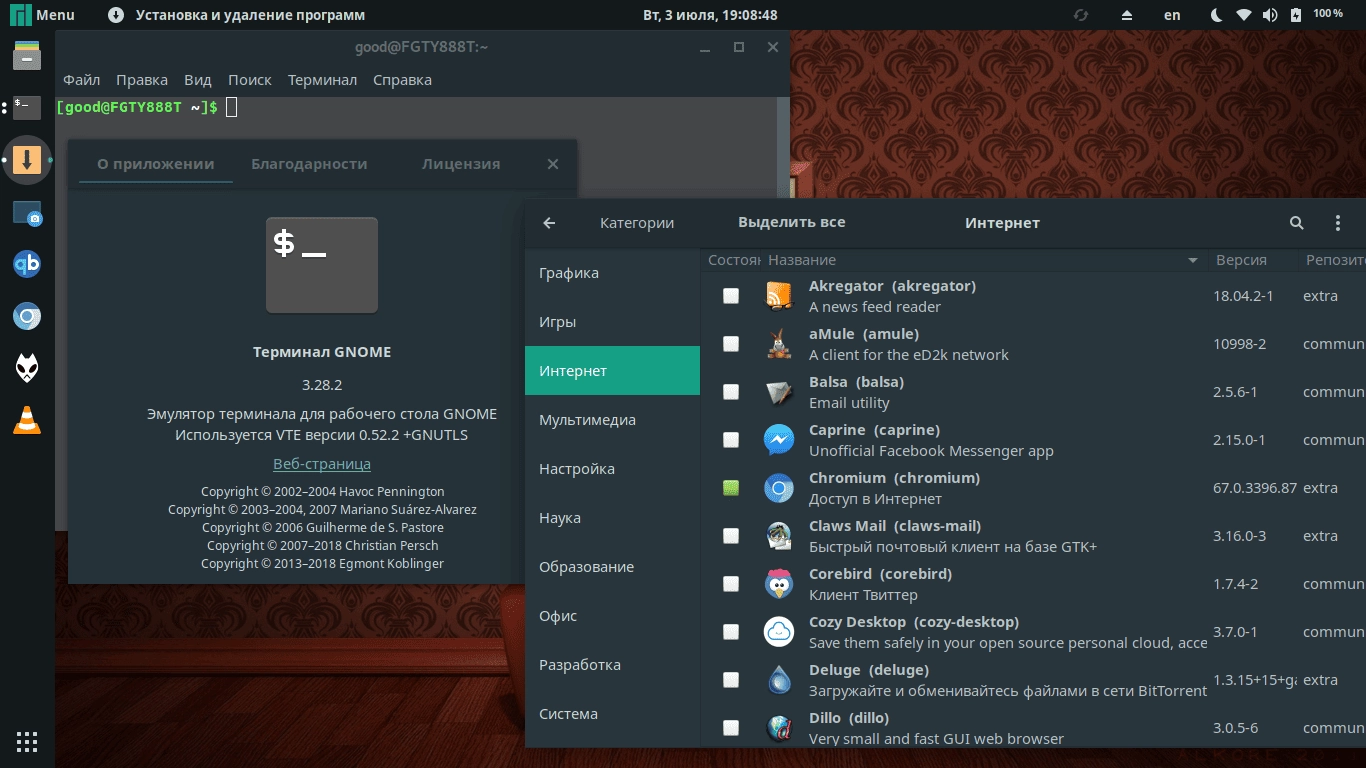Open the Поиск menu in terminal
Image resolution: width=1366 pixels, height=768 pixels.
pos(250,80)
